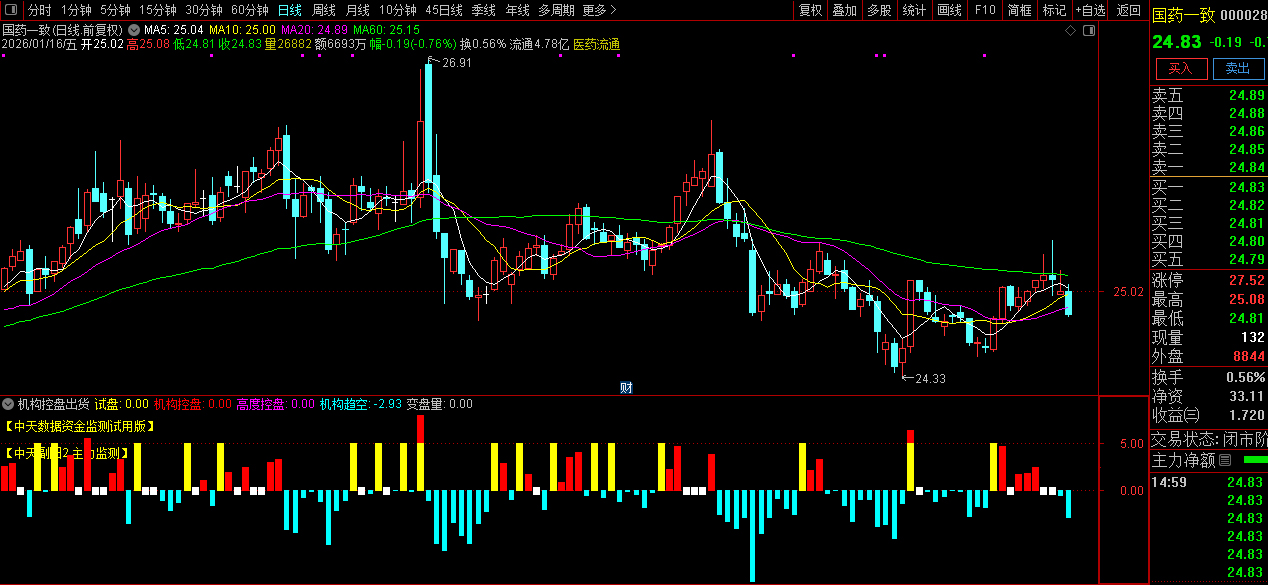Screen dimensions: 1268x585
Task: Click the 买二 price 24.82 row
Action: tap(1209, 206)
